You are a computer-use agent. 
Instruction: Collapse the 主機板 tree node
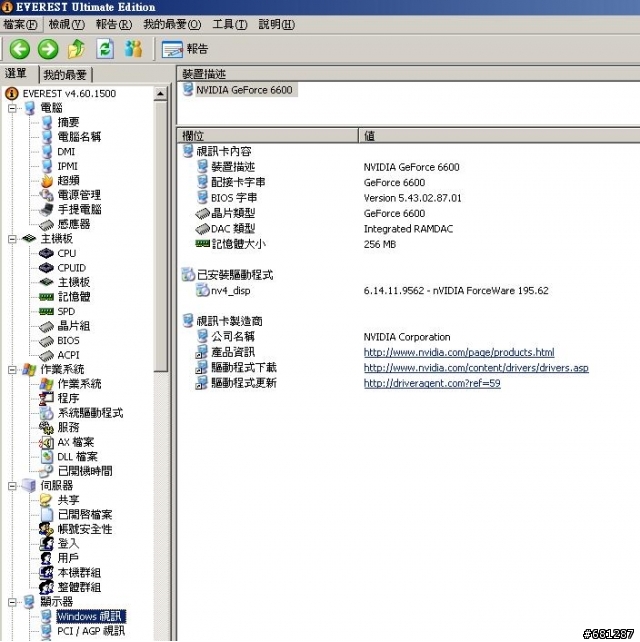pos(12,239)
